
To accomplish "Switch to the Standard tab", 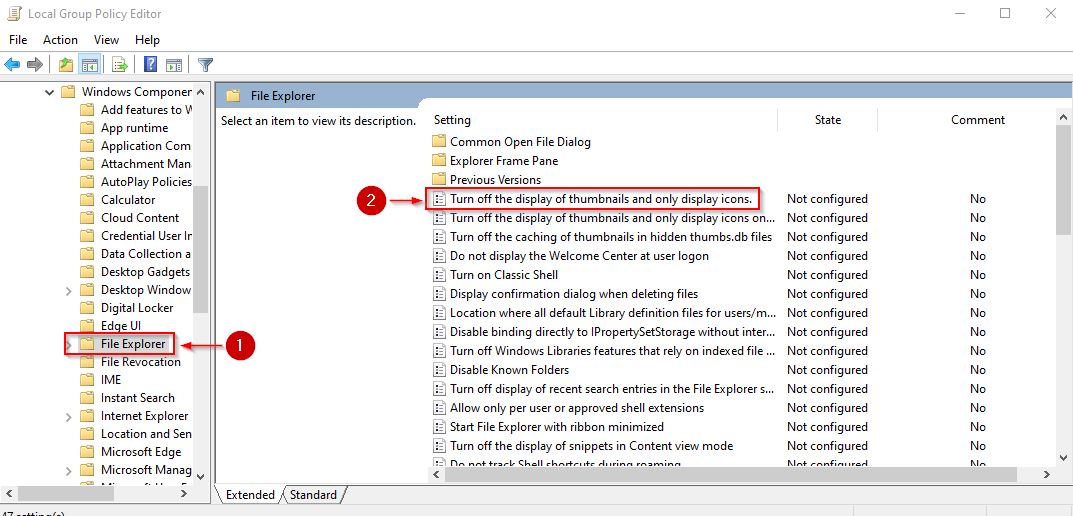I will (313, 495).
